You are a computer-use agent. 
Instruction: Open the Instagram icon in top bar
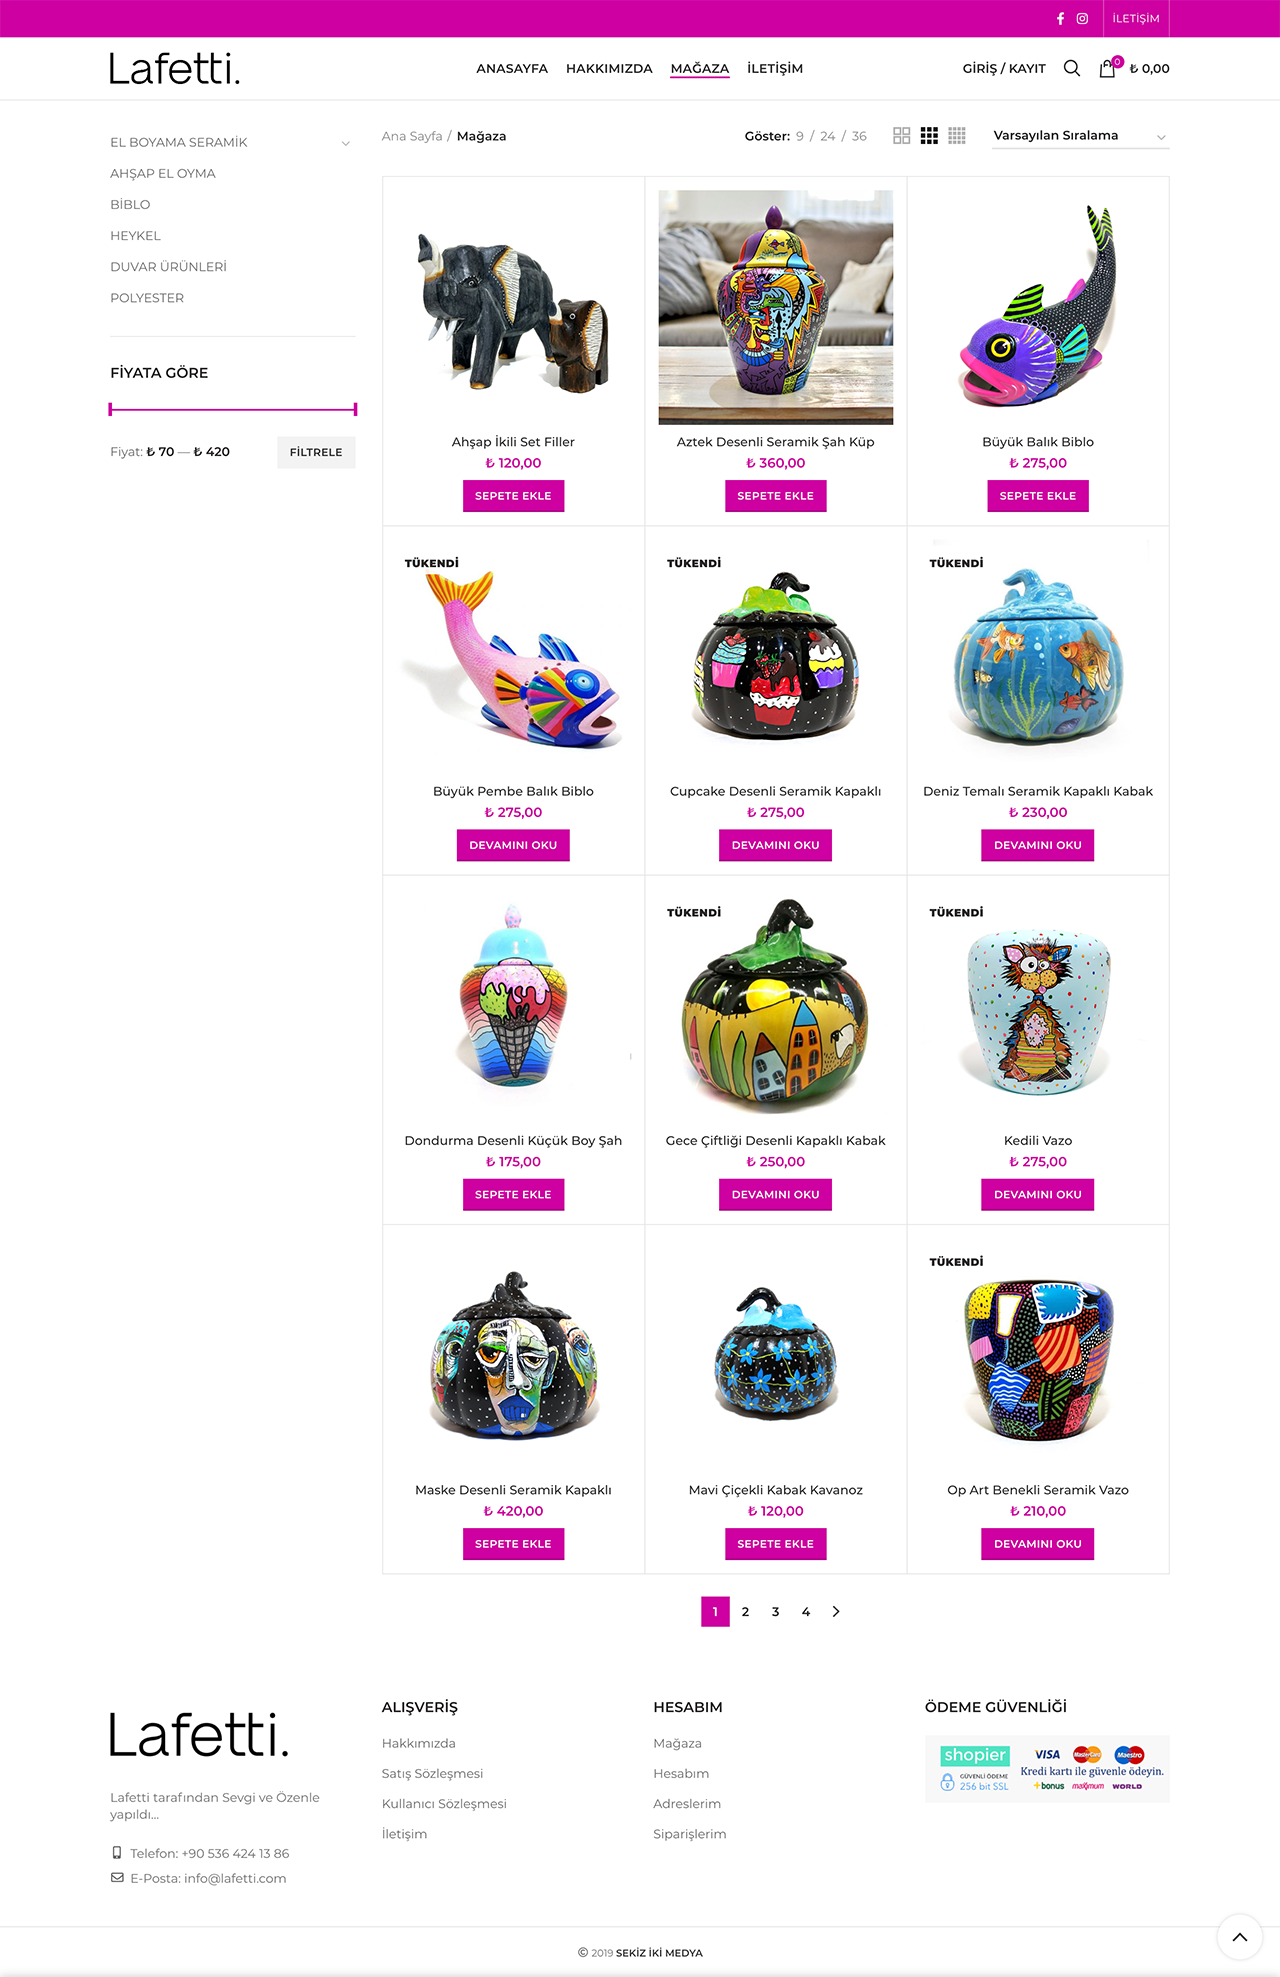pos(1082,19)
